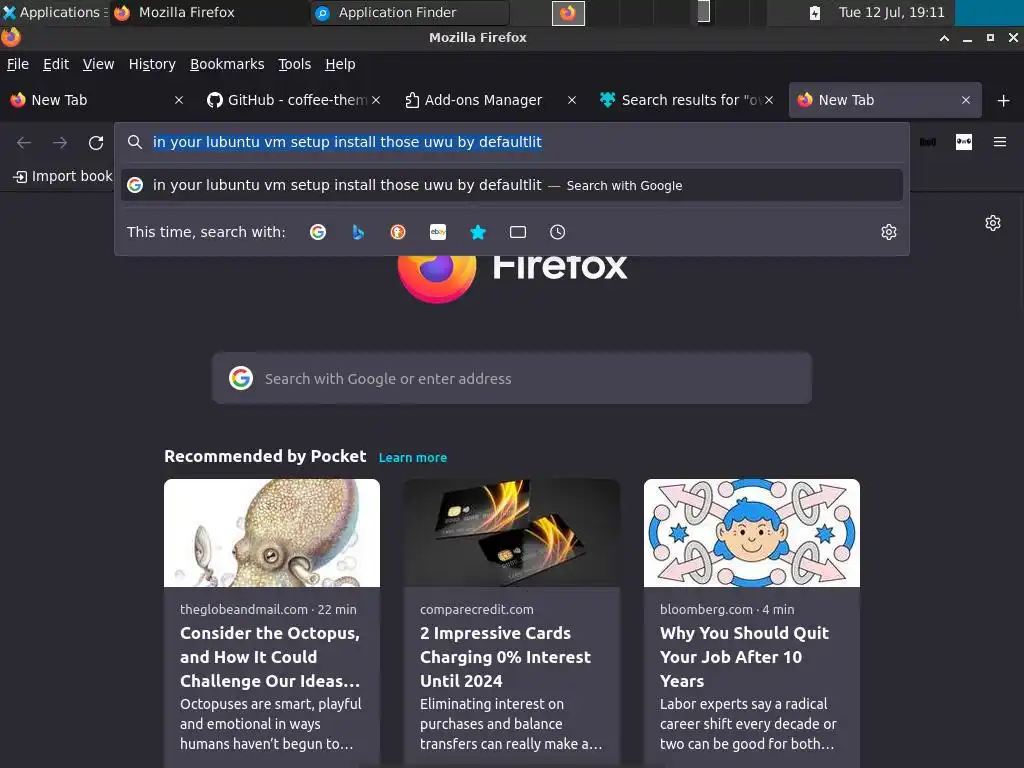1024x768 pixels.
Task: Close the active New Tab
Action: tap(966, 100)
